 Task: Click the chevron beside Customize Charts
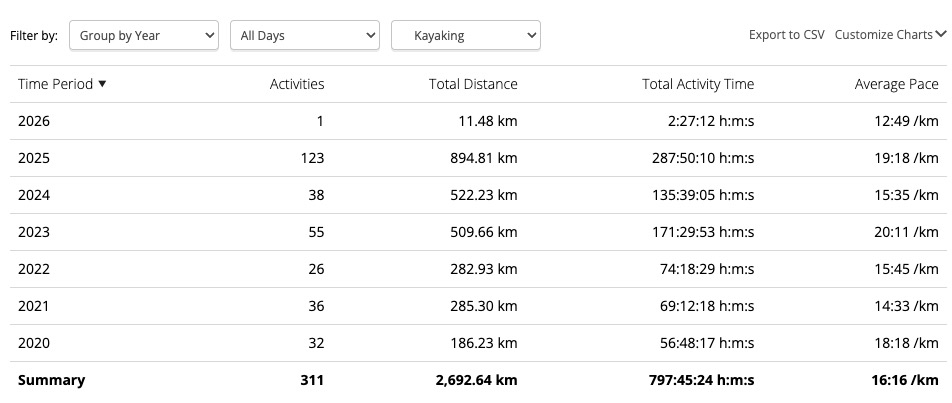click(x=940, y=35)
